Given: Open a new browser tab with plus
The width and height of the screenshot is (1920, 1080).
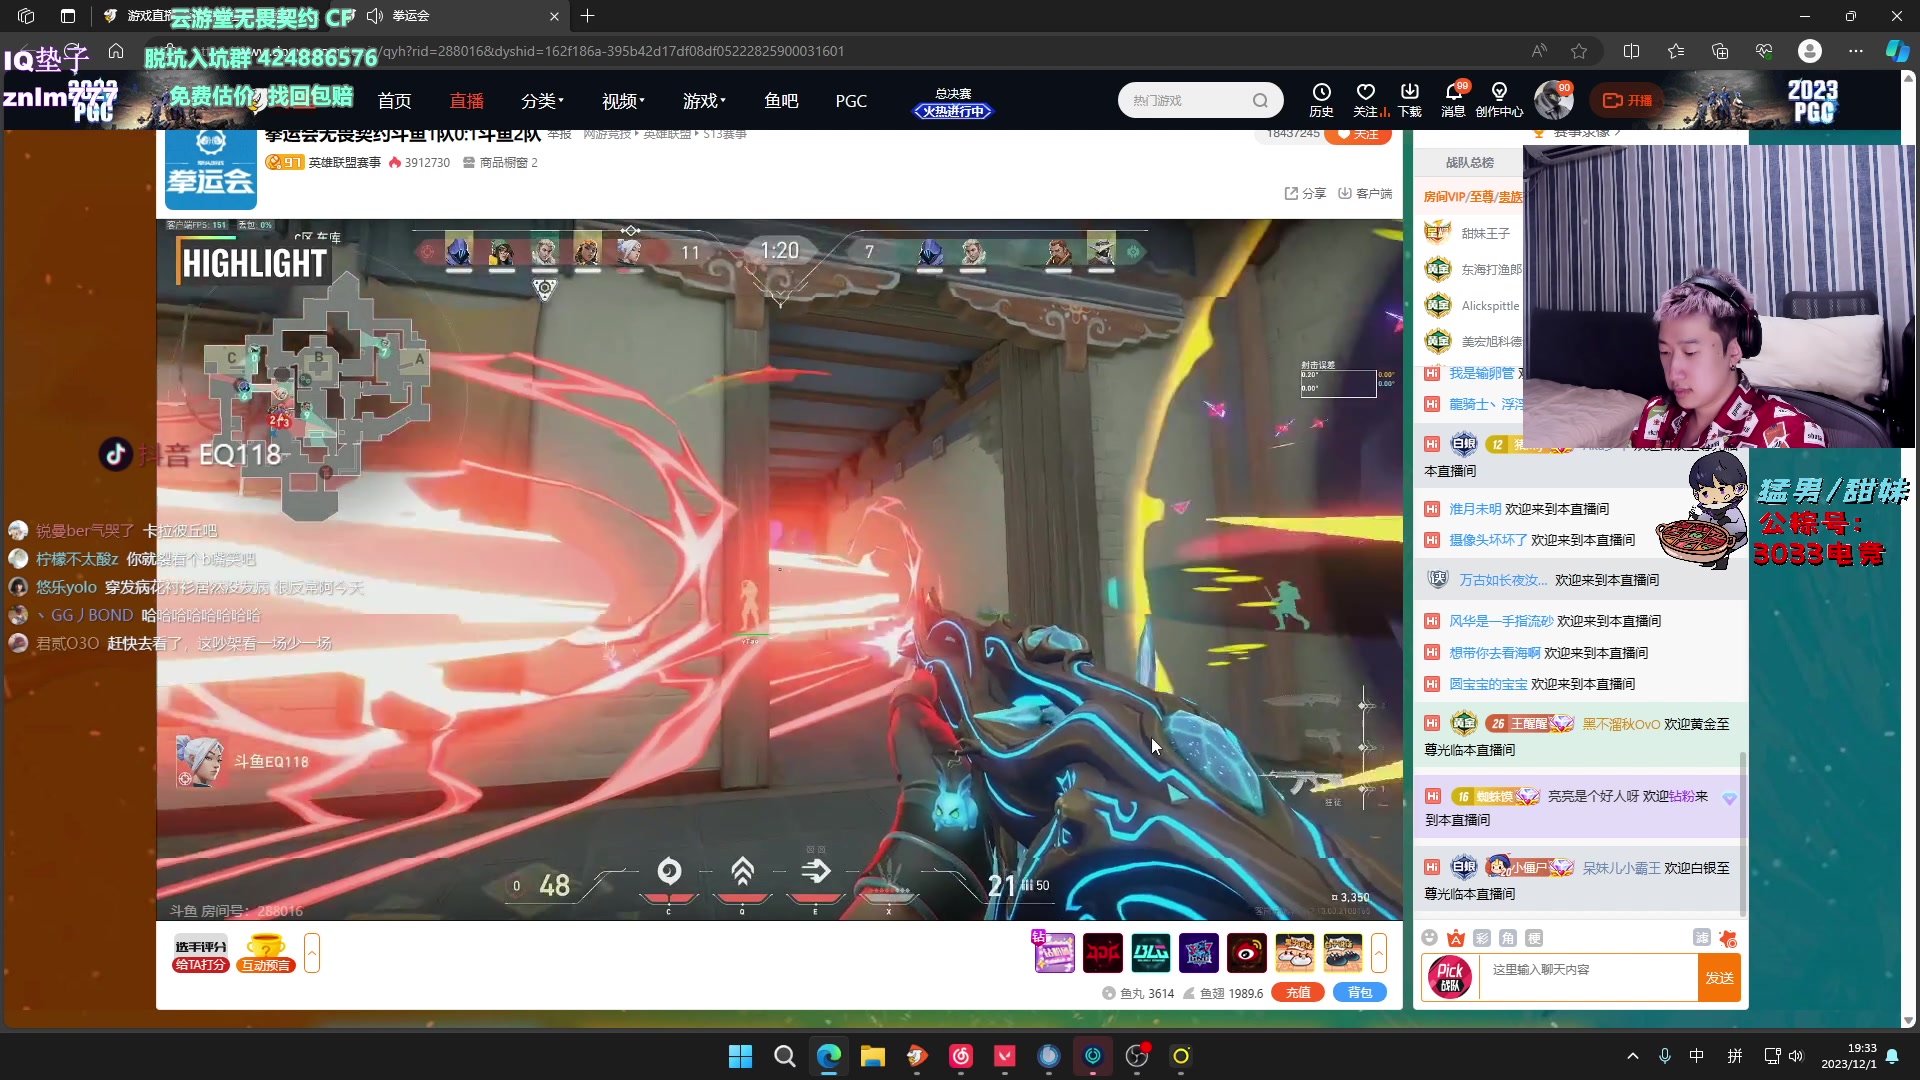Looking at the screenshot, I should point(587,16).
